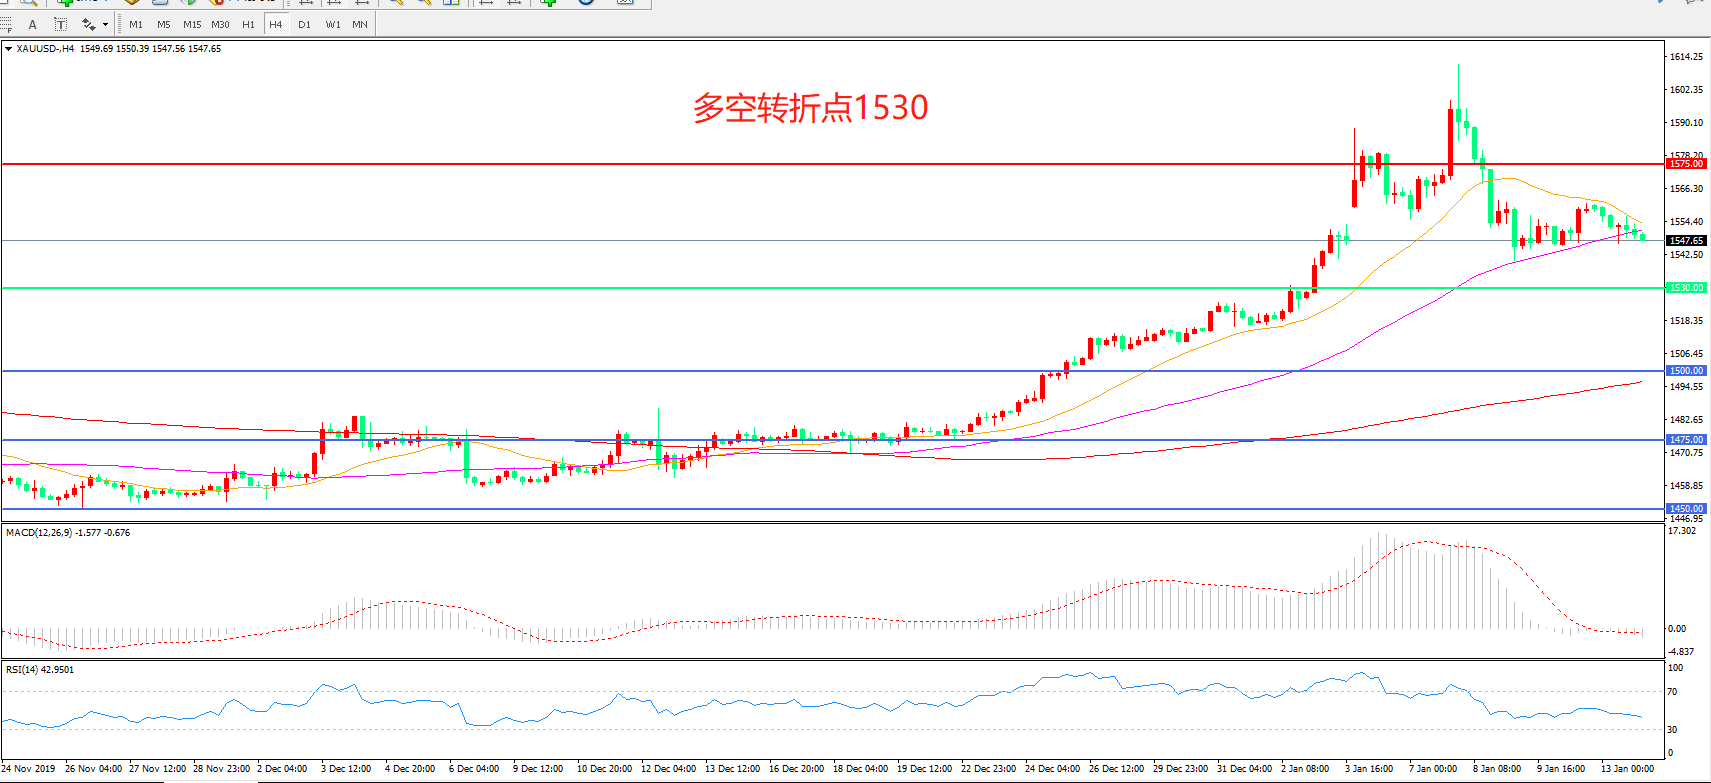1711x783 pixels.
Task: Click the arrows and shapes drawing icon
Action: [x=88, y=24]
